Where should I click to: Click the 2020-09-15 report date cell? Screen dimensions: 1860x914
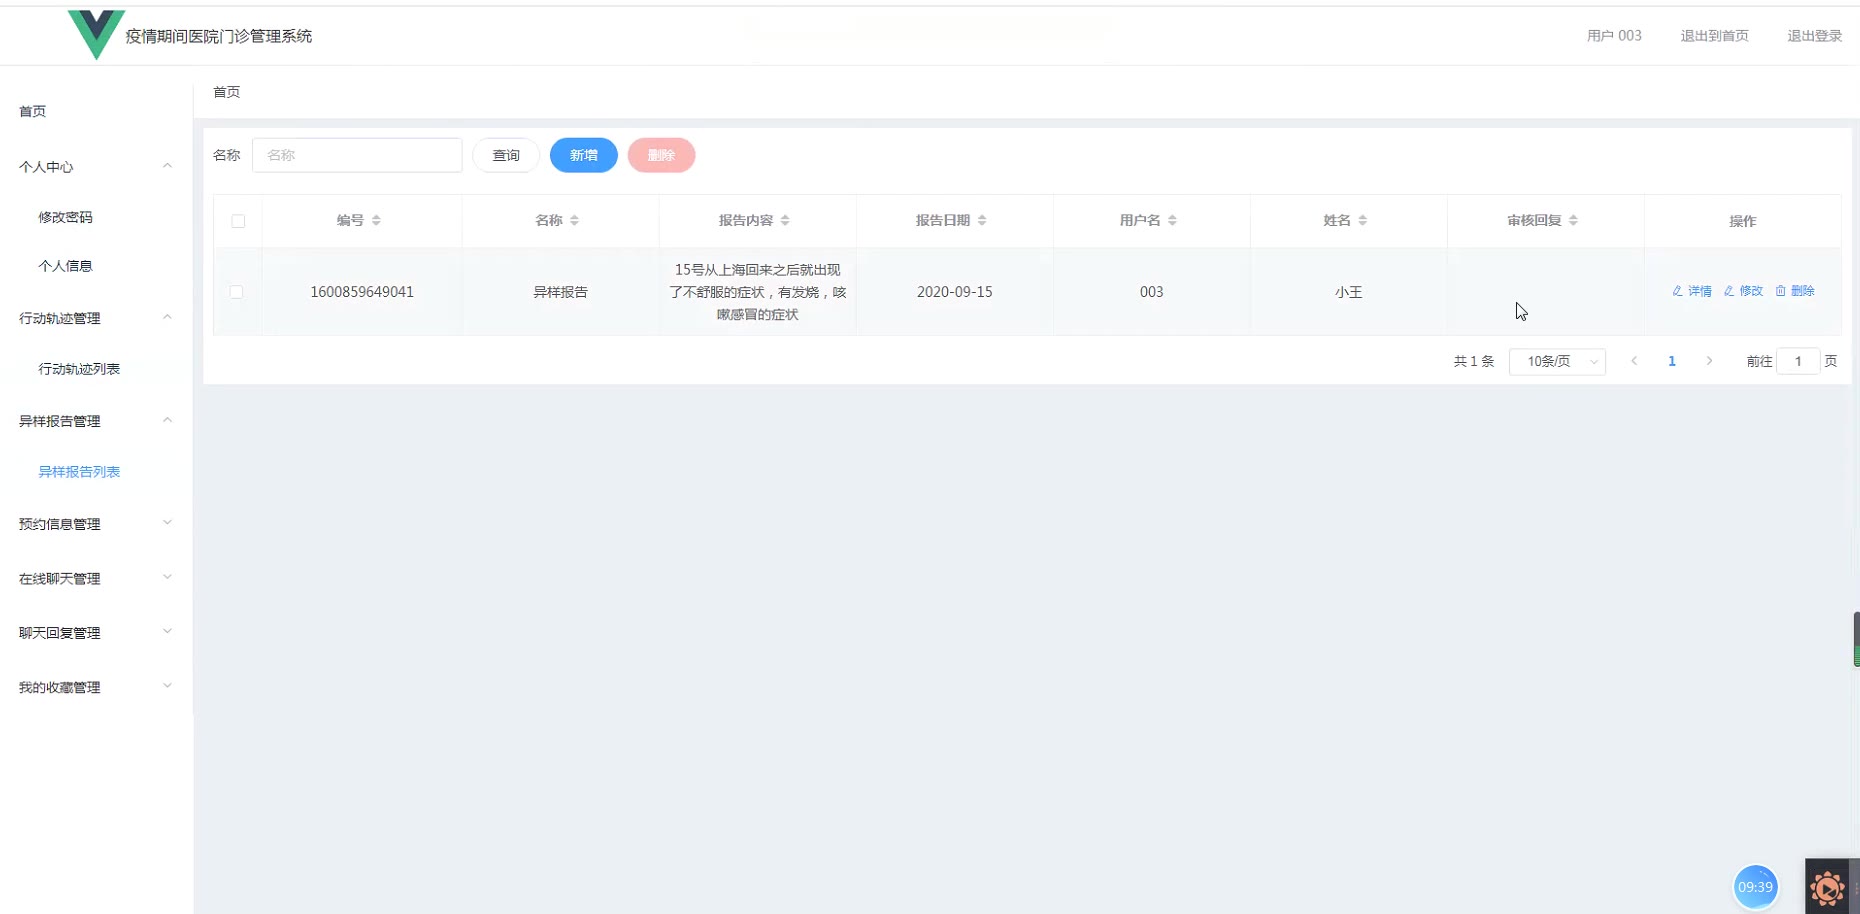pos(954,292)
